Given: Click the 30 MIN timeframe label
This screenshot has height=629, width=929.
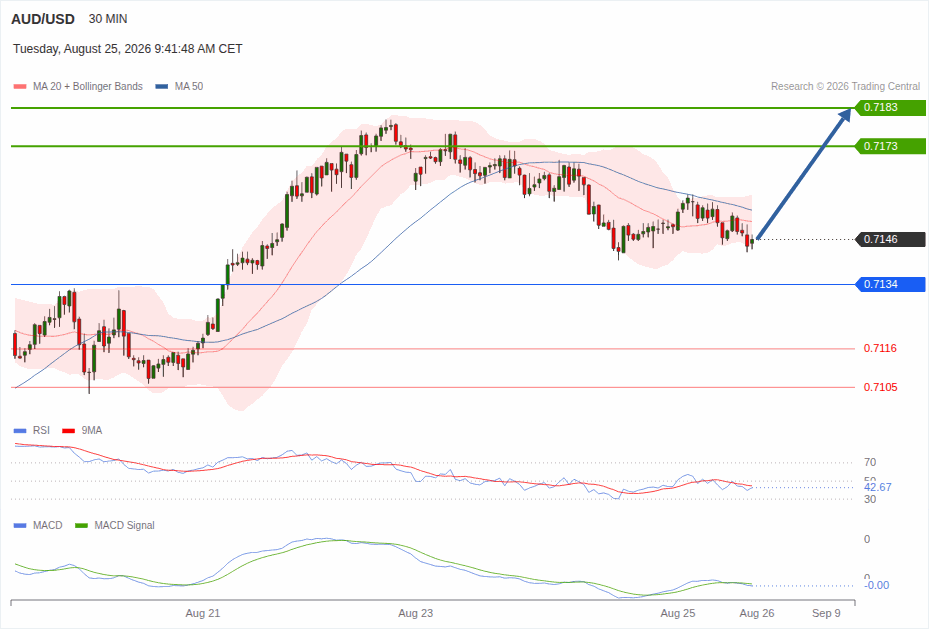Looking at the screenshot, I should point(108,19).
